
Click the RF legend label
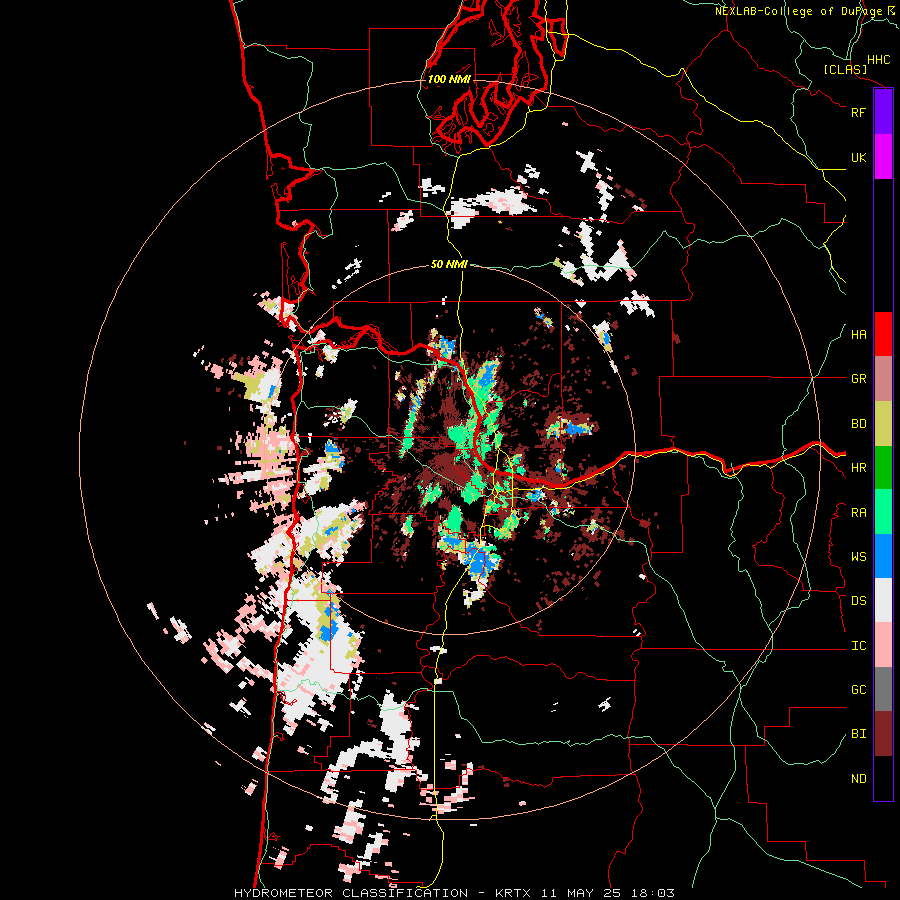[x=858, y=112]
